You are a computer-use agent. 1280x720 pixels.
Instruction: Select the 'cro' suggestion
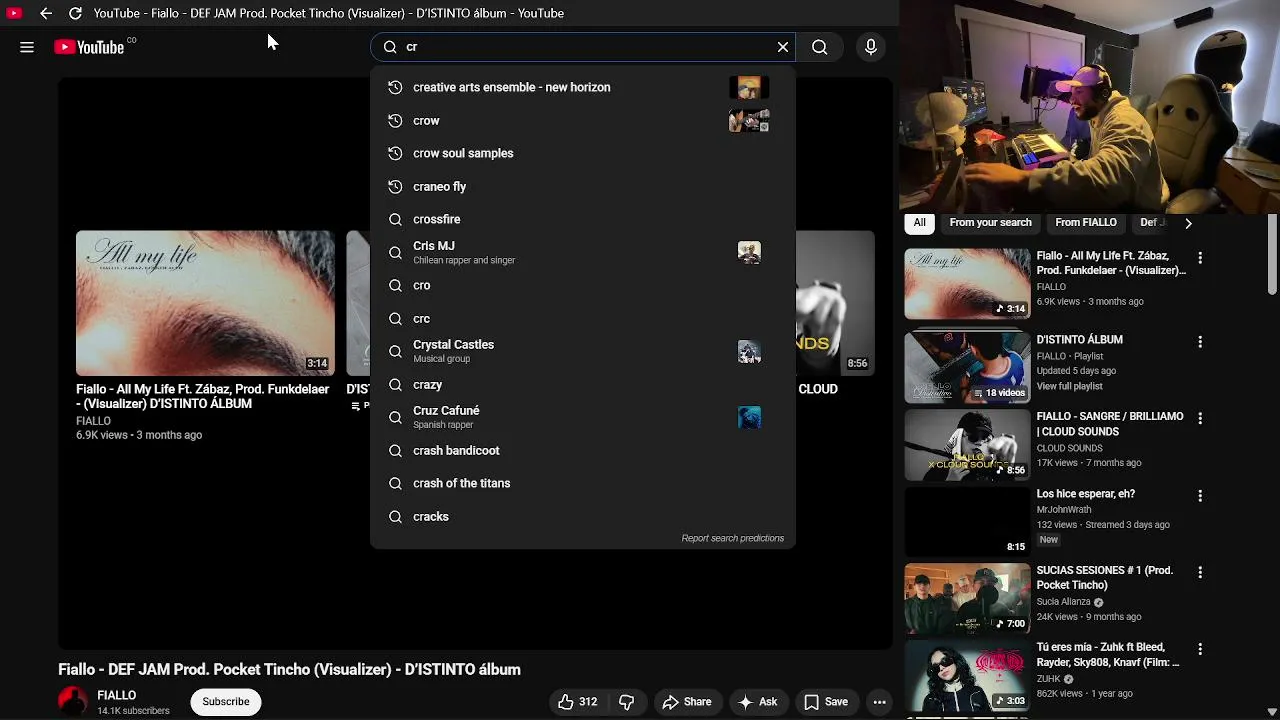(583, 285)
